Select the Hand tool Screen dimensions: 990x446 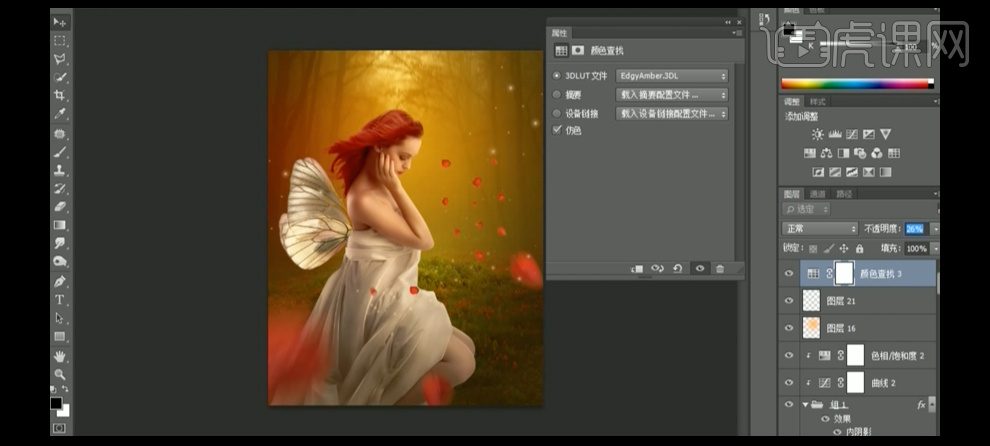point(60,356)
